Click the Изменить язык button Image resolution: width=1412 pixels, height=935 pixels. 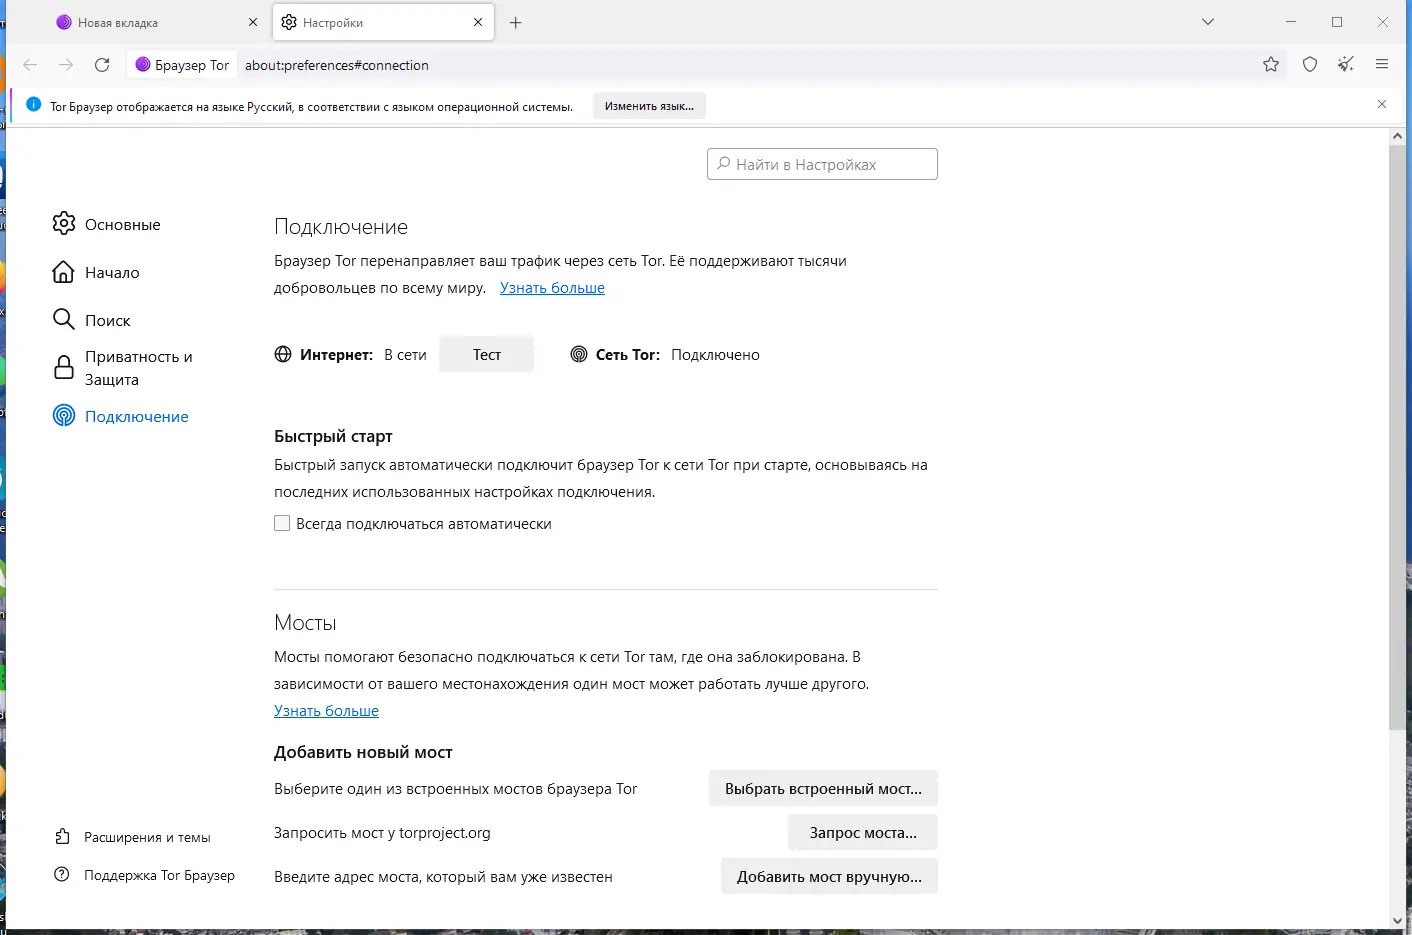click(x=649, y=106)
